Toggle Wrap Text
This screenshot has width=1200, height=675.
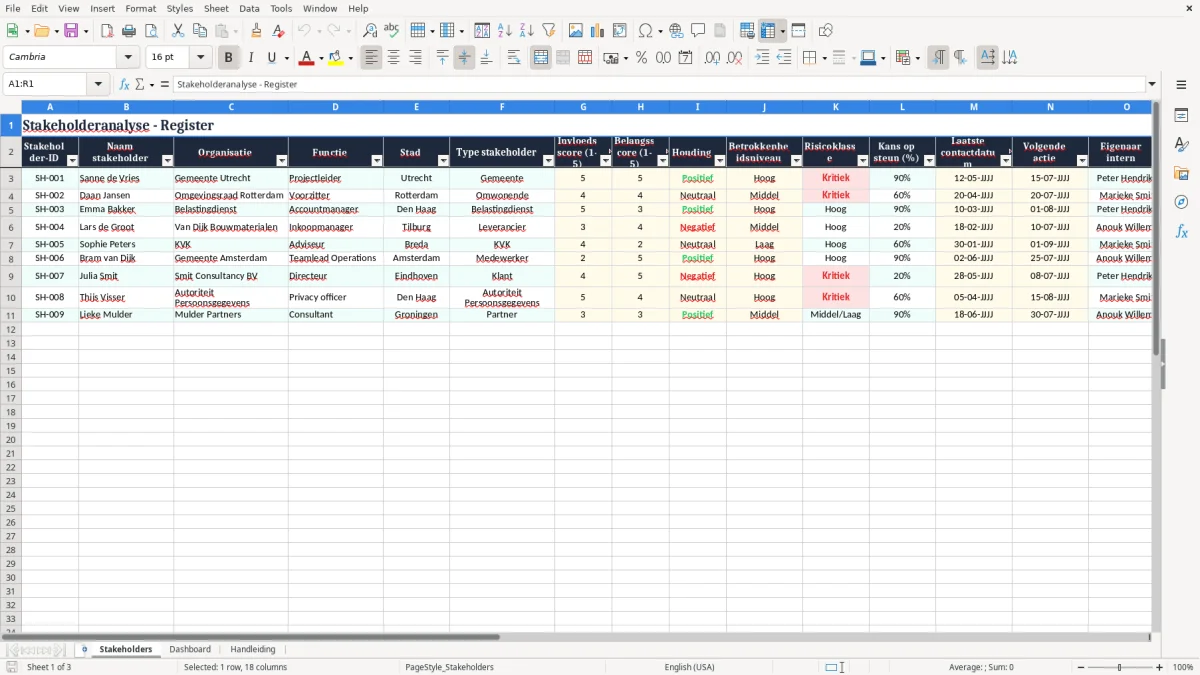coord(514,58)
